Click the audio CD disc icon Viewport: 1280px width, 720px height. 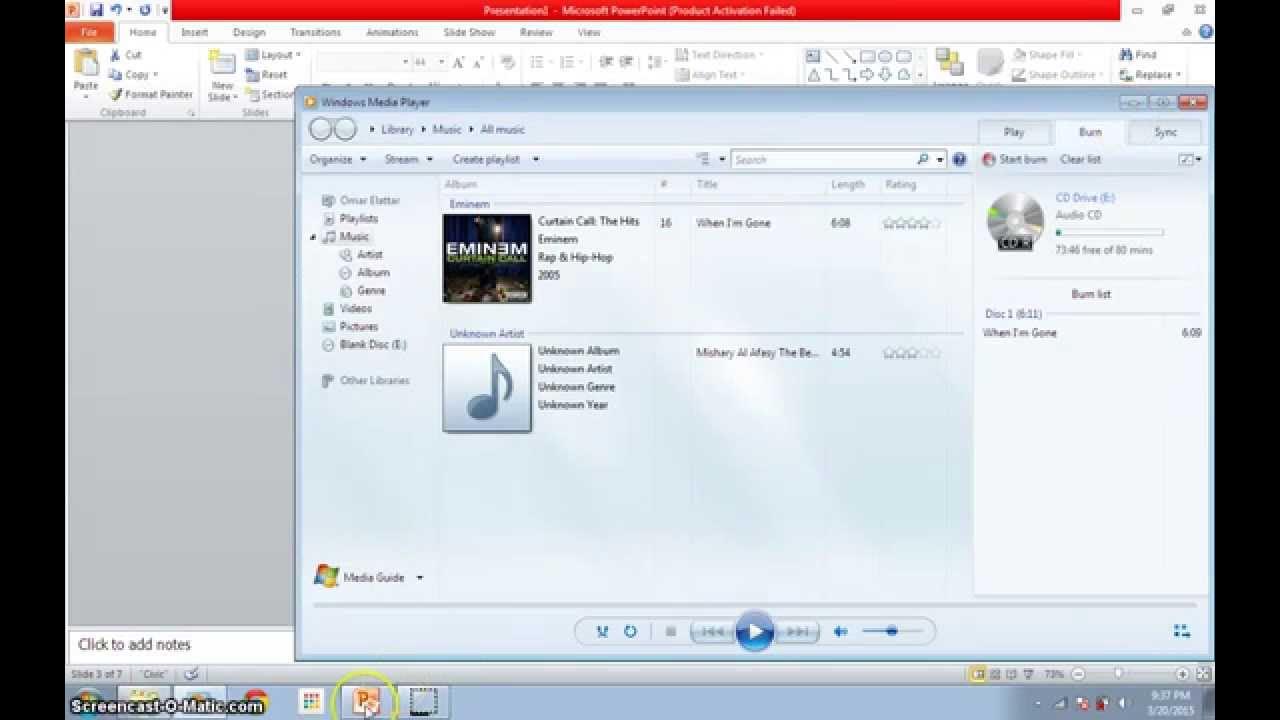tap(1015, 221)
